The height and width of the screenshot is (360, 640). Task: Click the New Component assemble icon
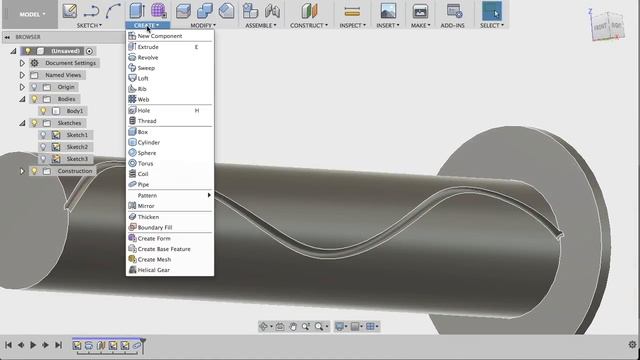pyautogui.click(x=250, y=11)
